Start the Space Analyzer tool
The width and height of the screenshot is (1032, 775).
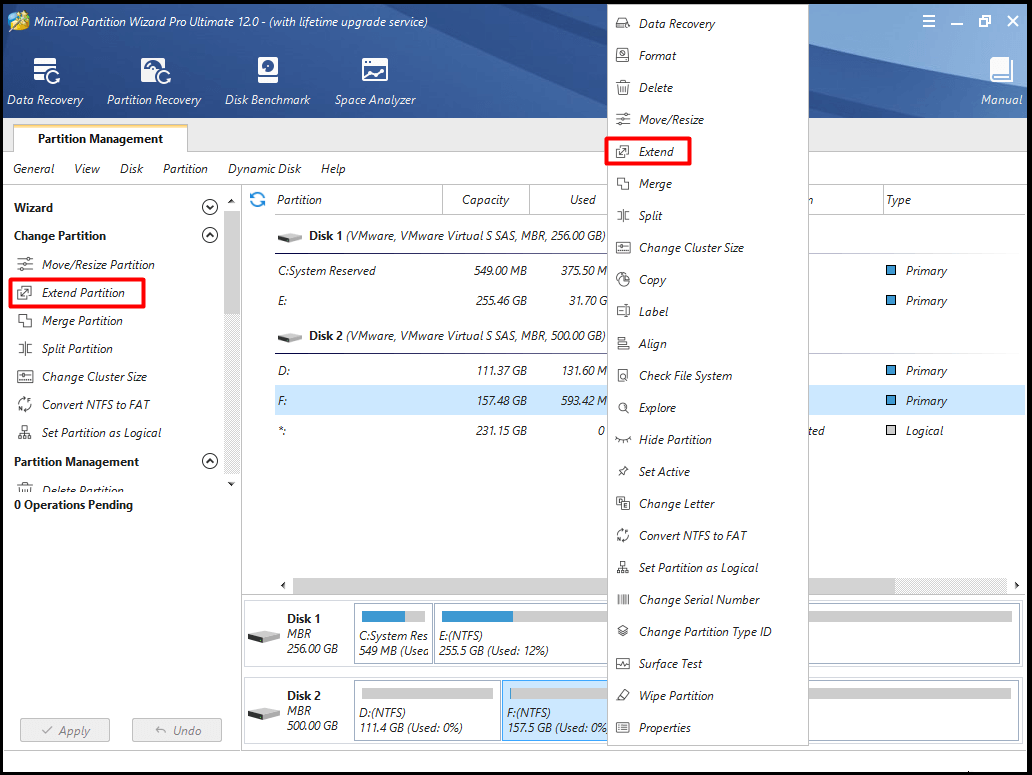tap(375, 82)
